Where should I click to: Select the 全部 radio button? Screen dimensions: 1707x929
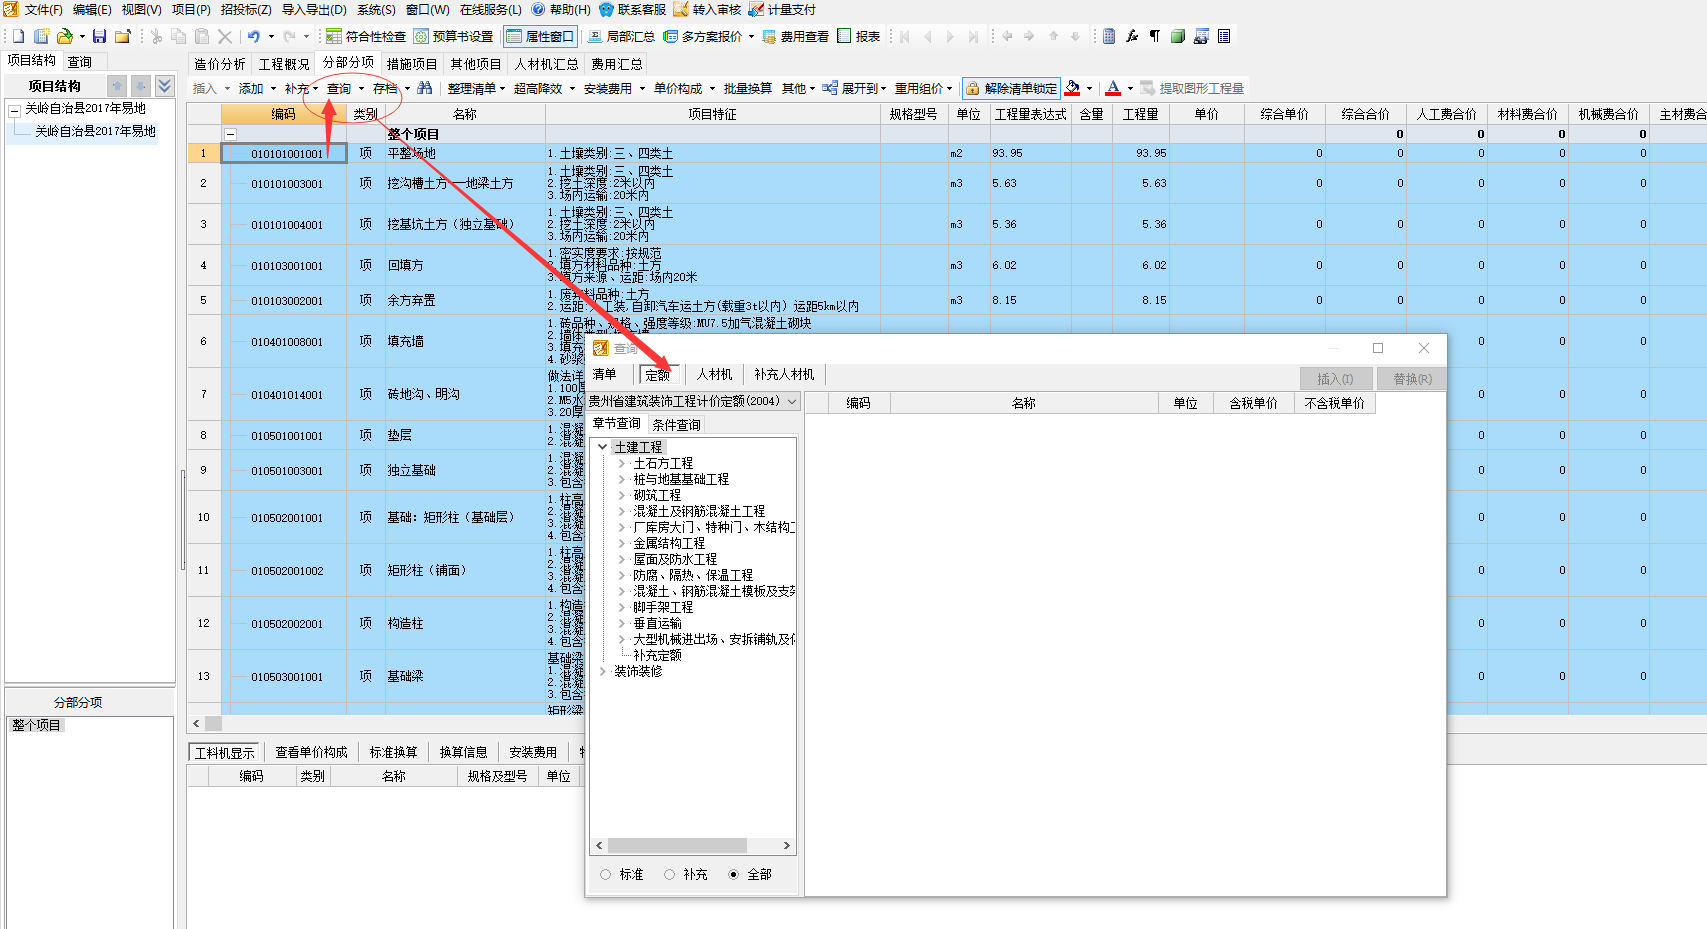point(734,874)
